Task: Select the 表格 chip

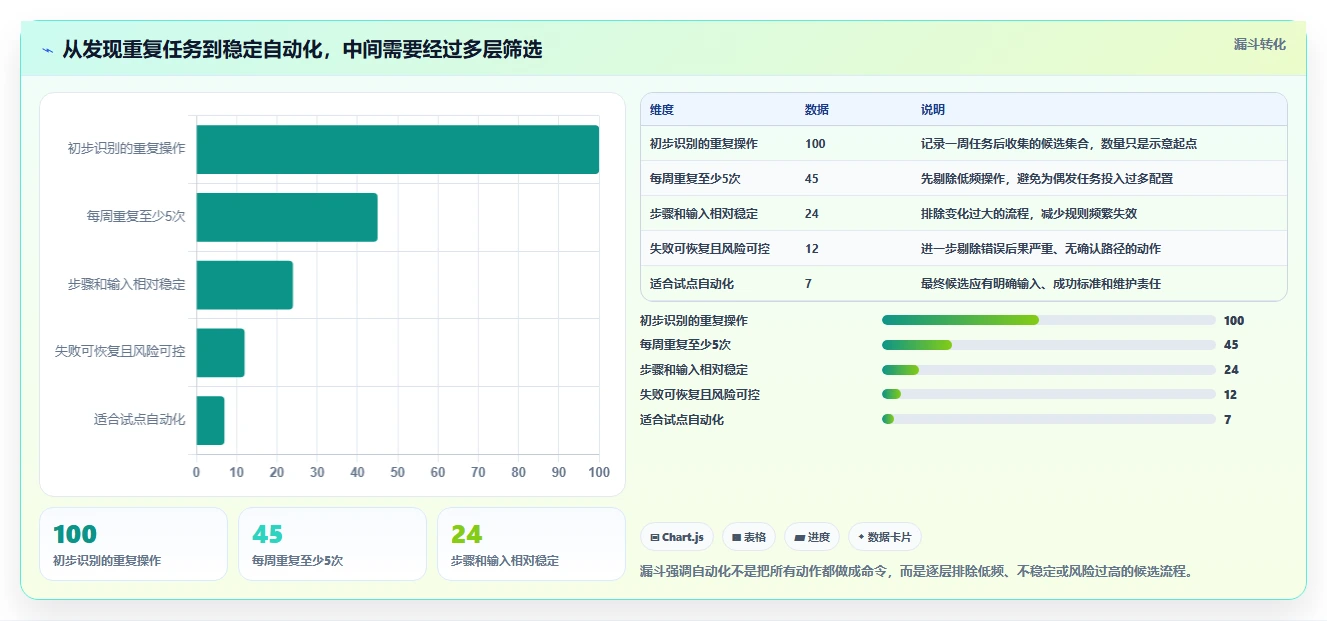Action: (x=749, y=537)
